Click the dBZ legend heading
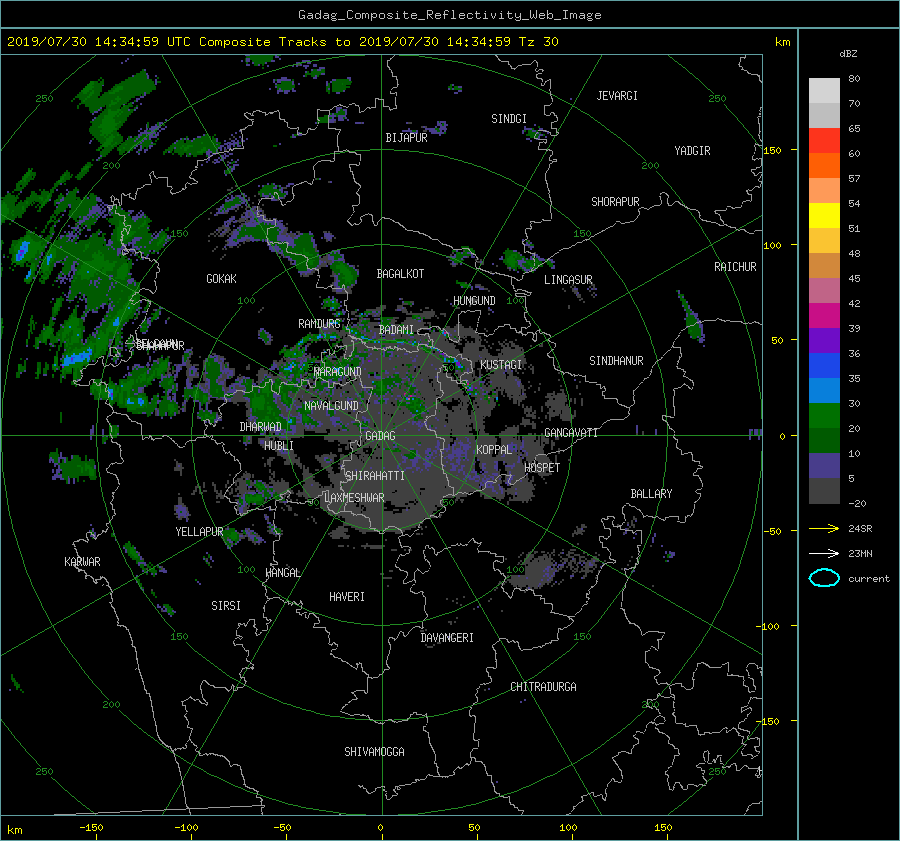Image resolution: width=900 pixels, height=841 pixels. tap(848, 53)
